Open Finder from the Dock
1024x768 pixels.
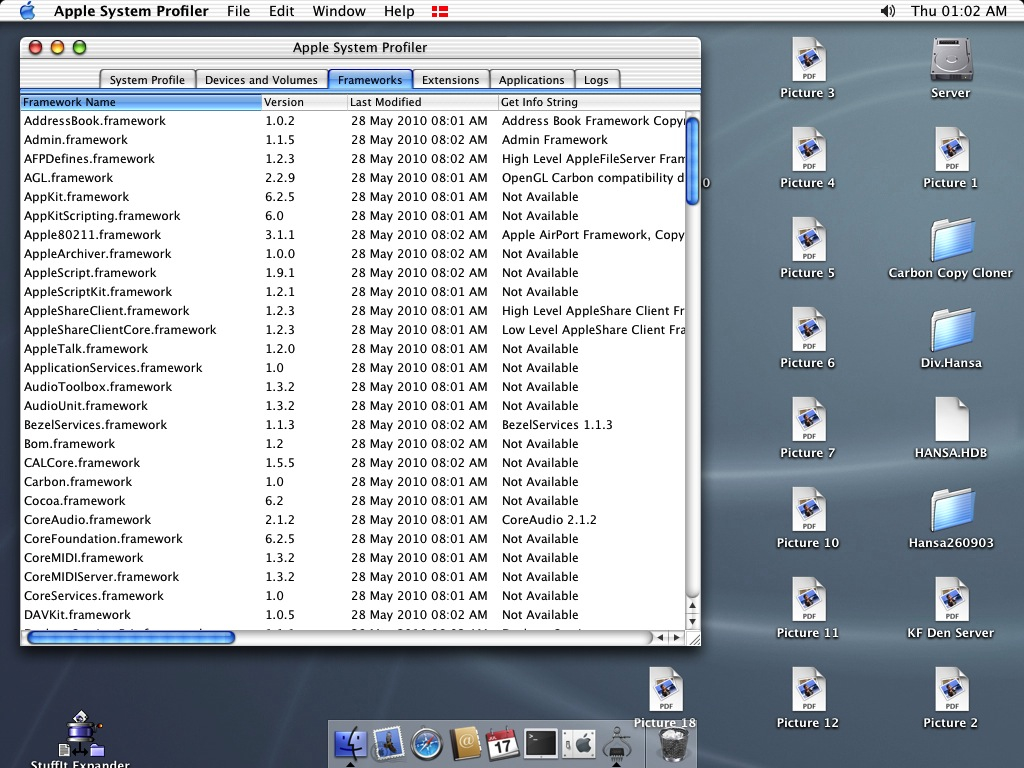pos(351,743)
